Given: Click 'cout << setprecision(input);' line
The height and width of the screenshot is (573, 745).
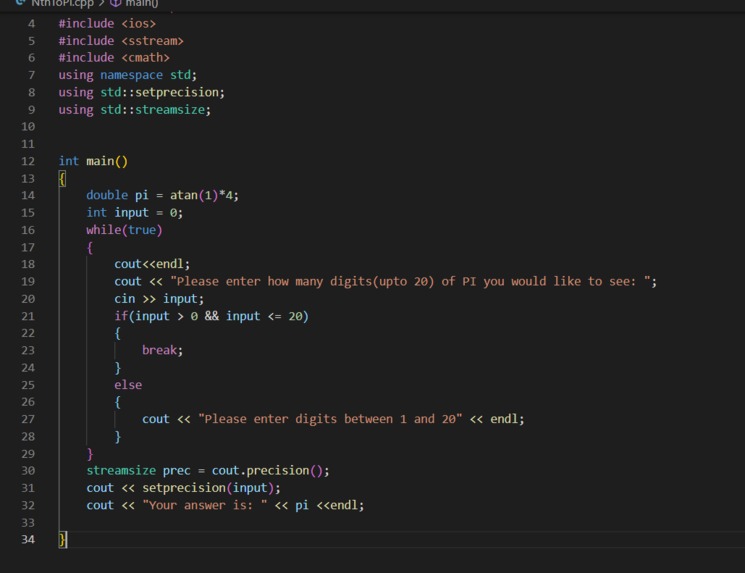Looking at the screenshot, I should (x=183, y=488).
